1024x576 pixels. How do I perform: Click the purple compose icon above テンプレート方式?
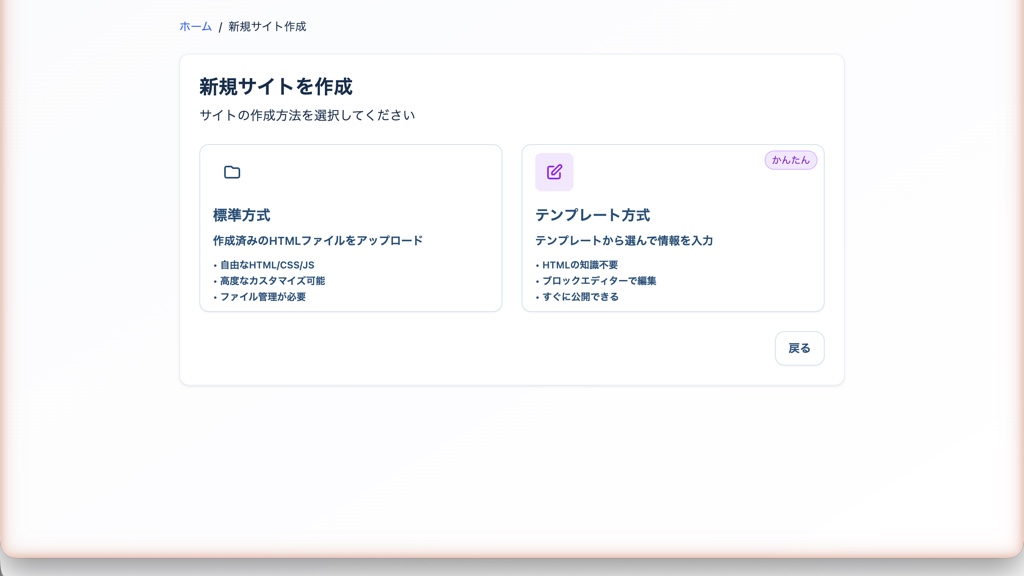[554, 171]
